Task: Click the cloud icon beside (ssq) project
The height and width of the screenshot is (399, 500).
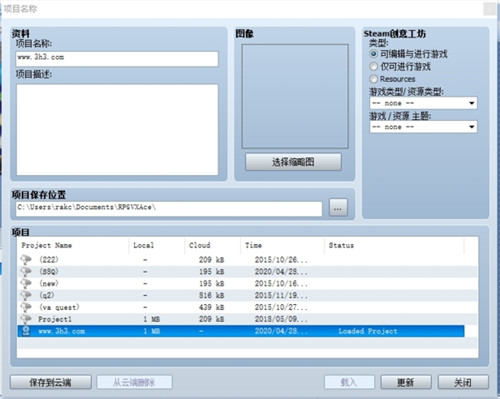Action: tap(26, 271)
